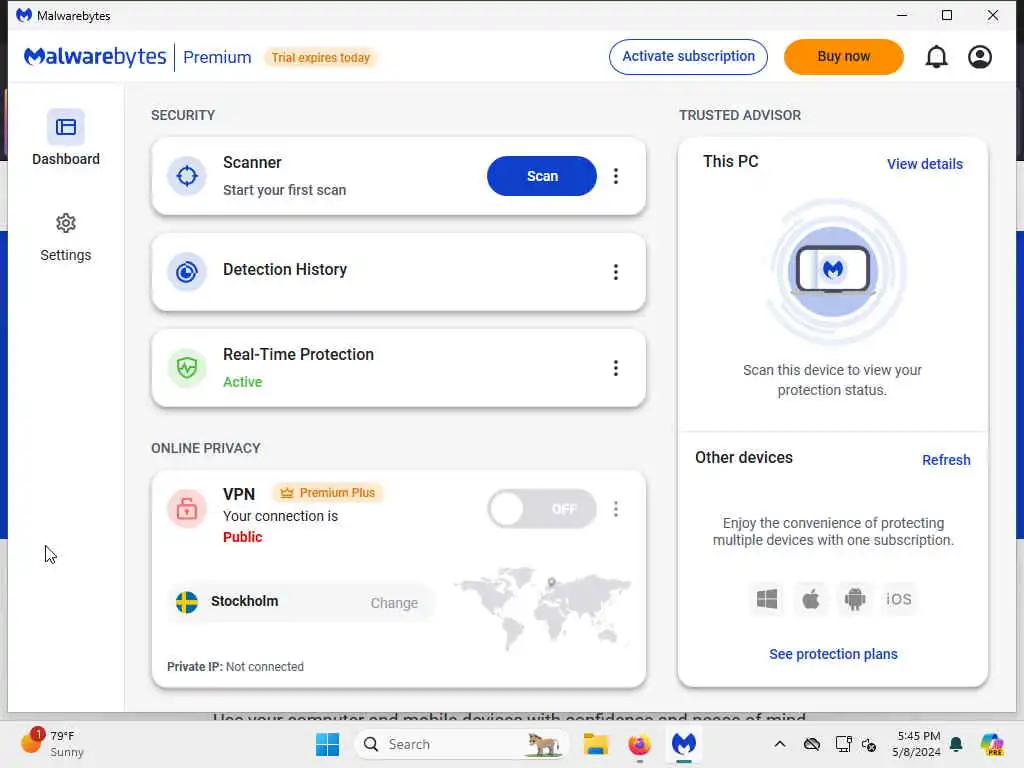This screenshot has height=768, width=1024.
Task: Open the Detection History card
Action: click(x=398, y=272)
